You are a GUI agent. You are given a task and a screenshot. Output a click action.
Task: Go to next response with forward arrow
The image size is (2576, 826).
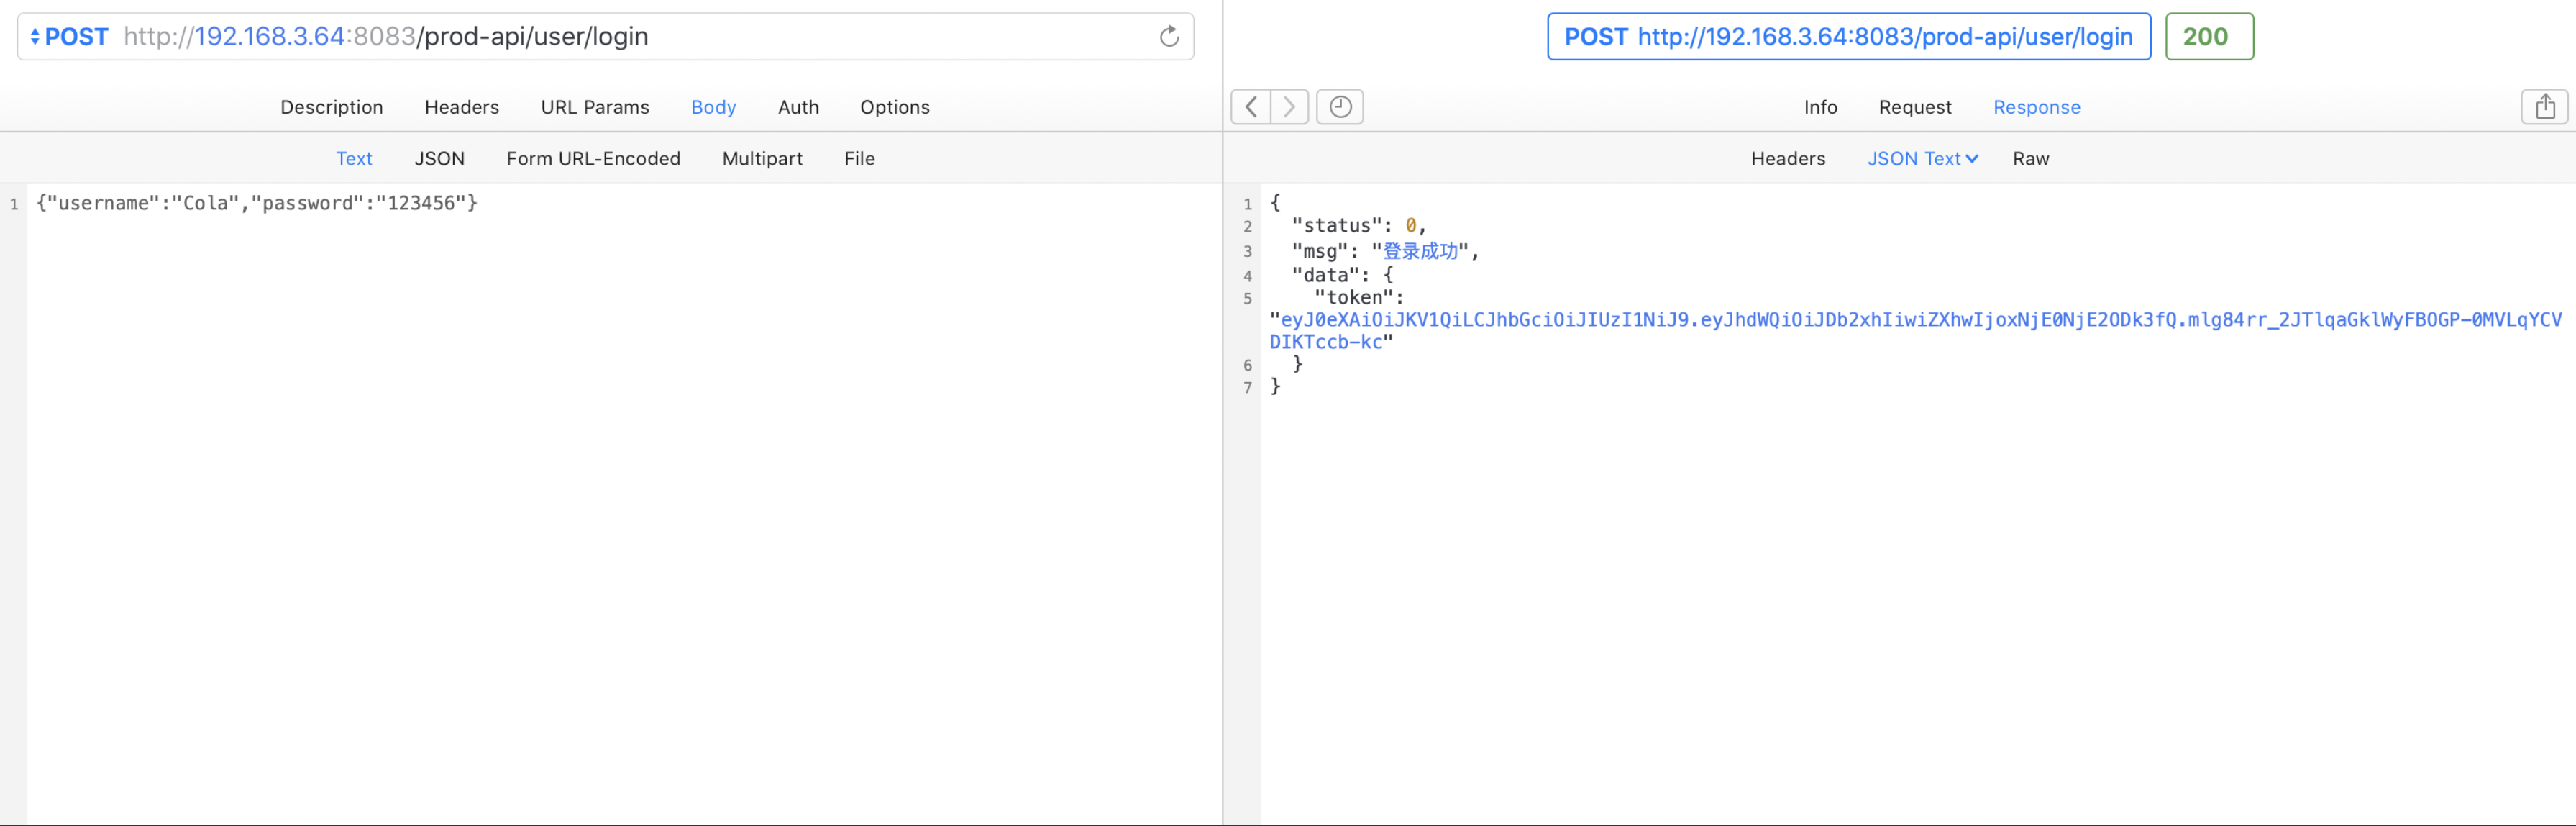tap(1289, 107)
